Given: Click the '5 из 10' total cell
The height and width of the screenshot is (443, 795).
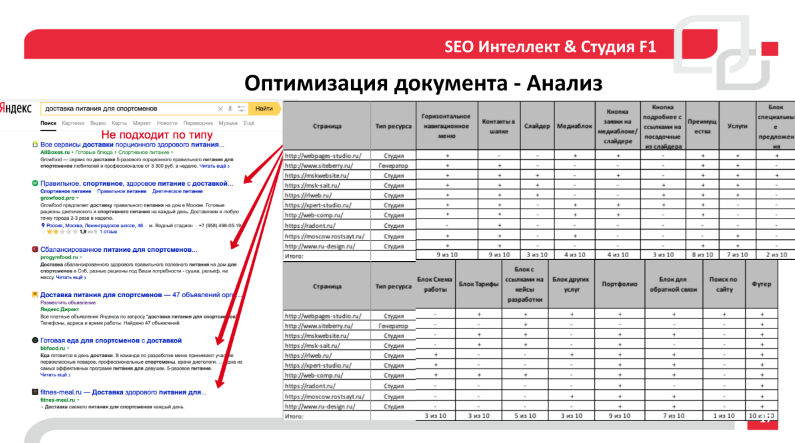Looking at the screenshot, I should [x=525, y=416].
